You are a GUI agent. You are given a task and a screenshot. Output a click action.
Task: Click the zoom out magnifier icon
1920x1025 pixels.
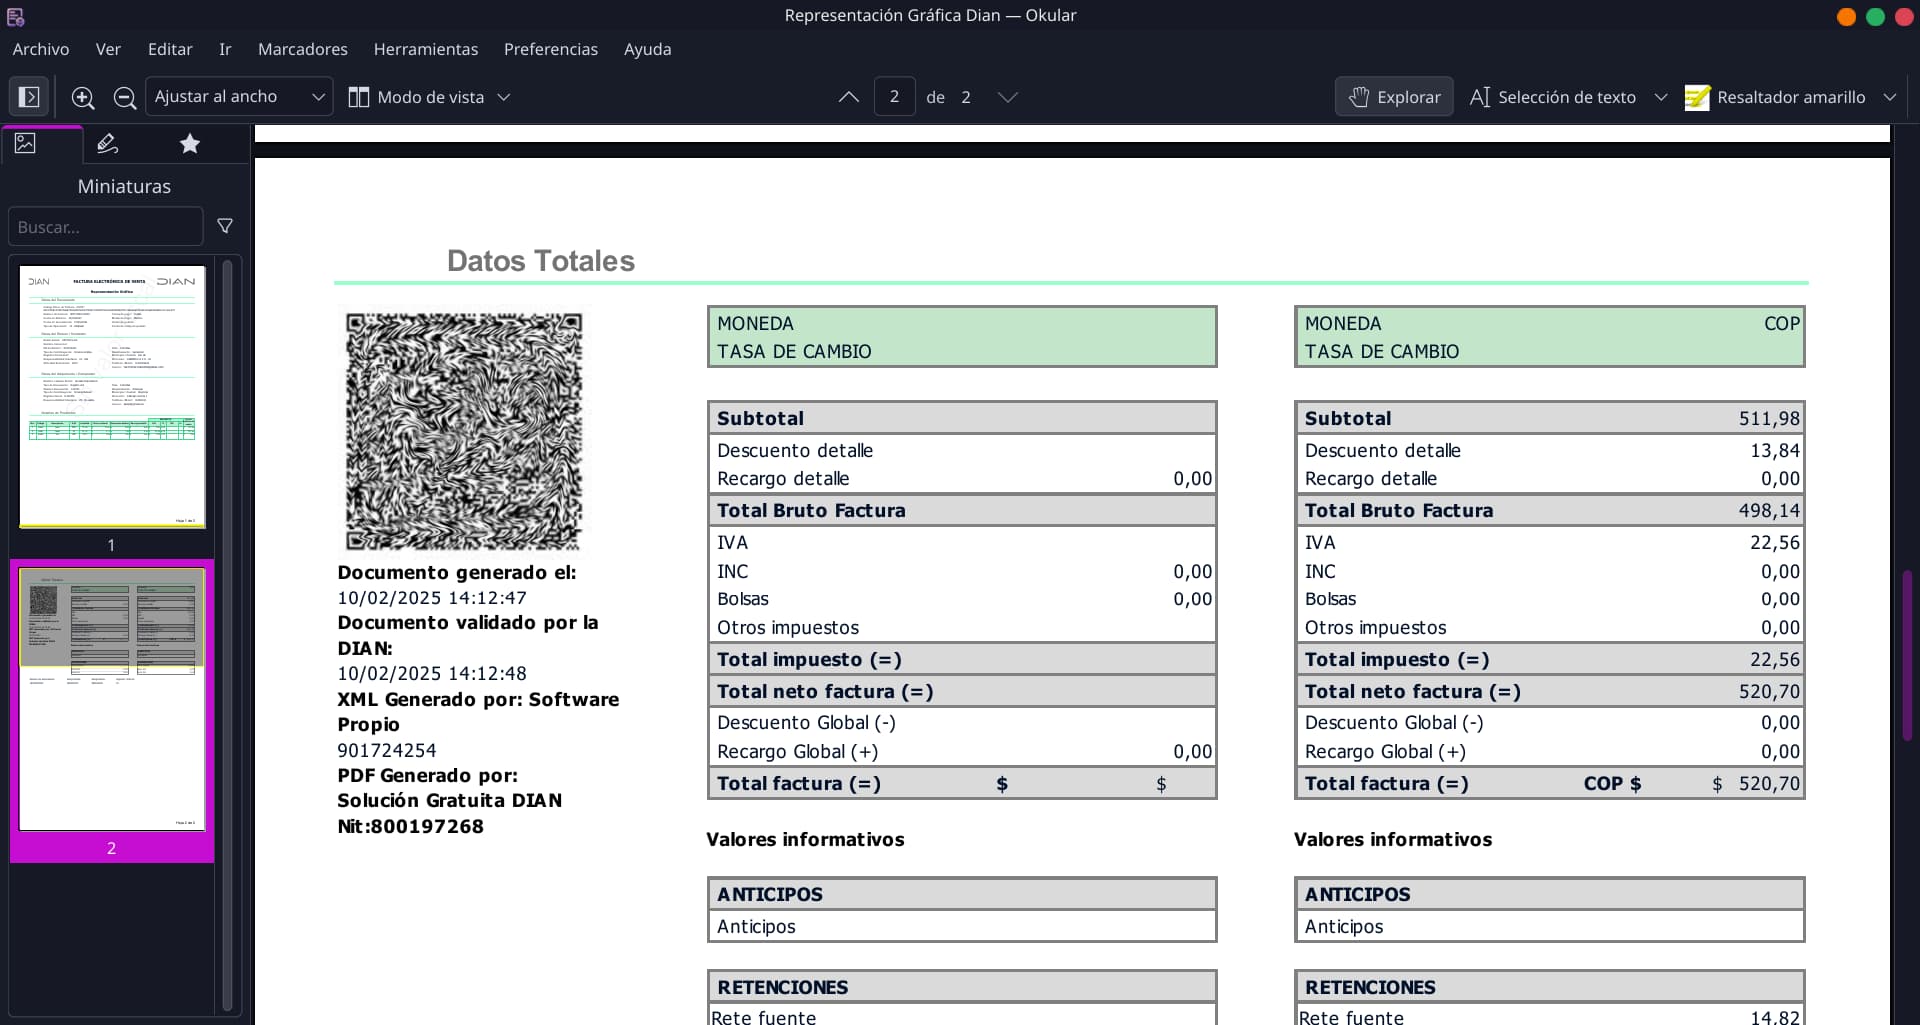[125, 97]
